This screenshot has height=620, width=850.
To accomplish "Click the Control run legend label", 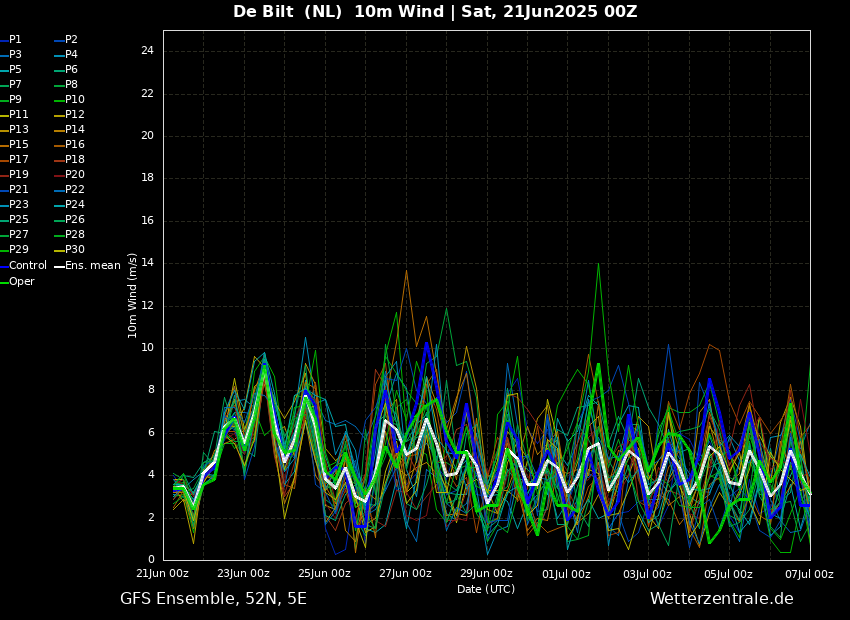I will (28, 266).
